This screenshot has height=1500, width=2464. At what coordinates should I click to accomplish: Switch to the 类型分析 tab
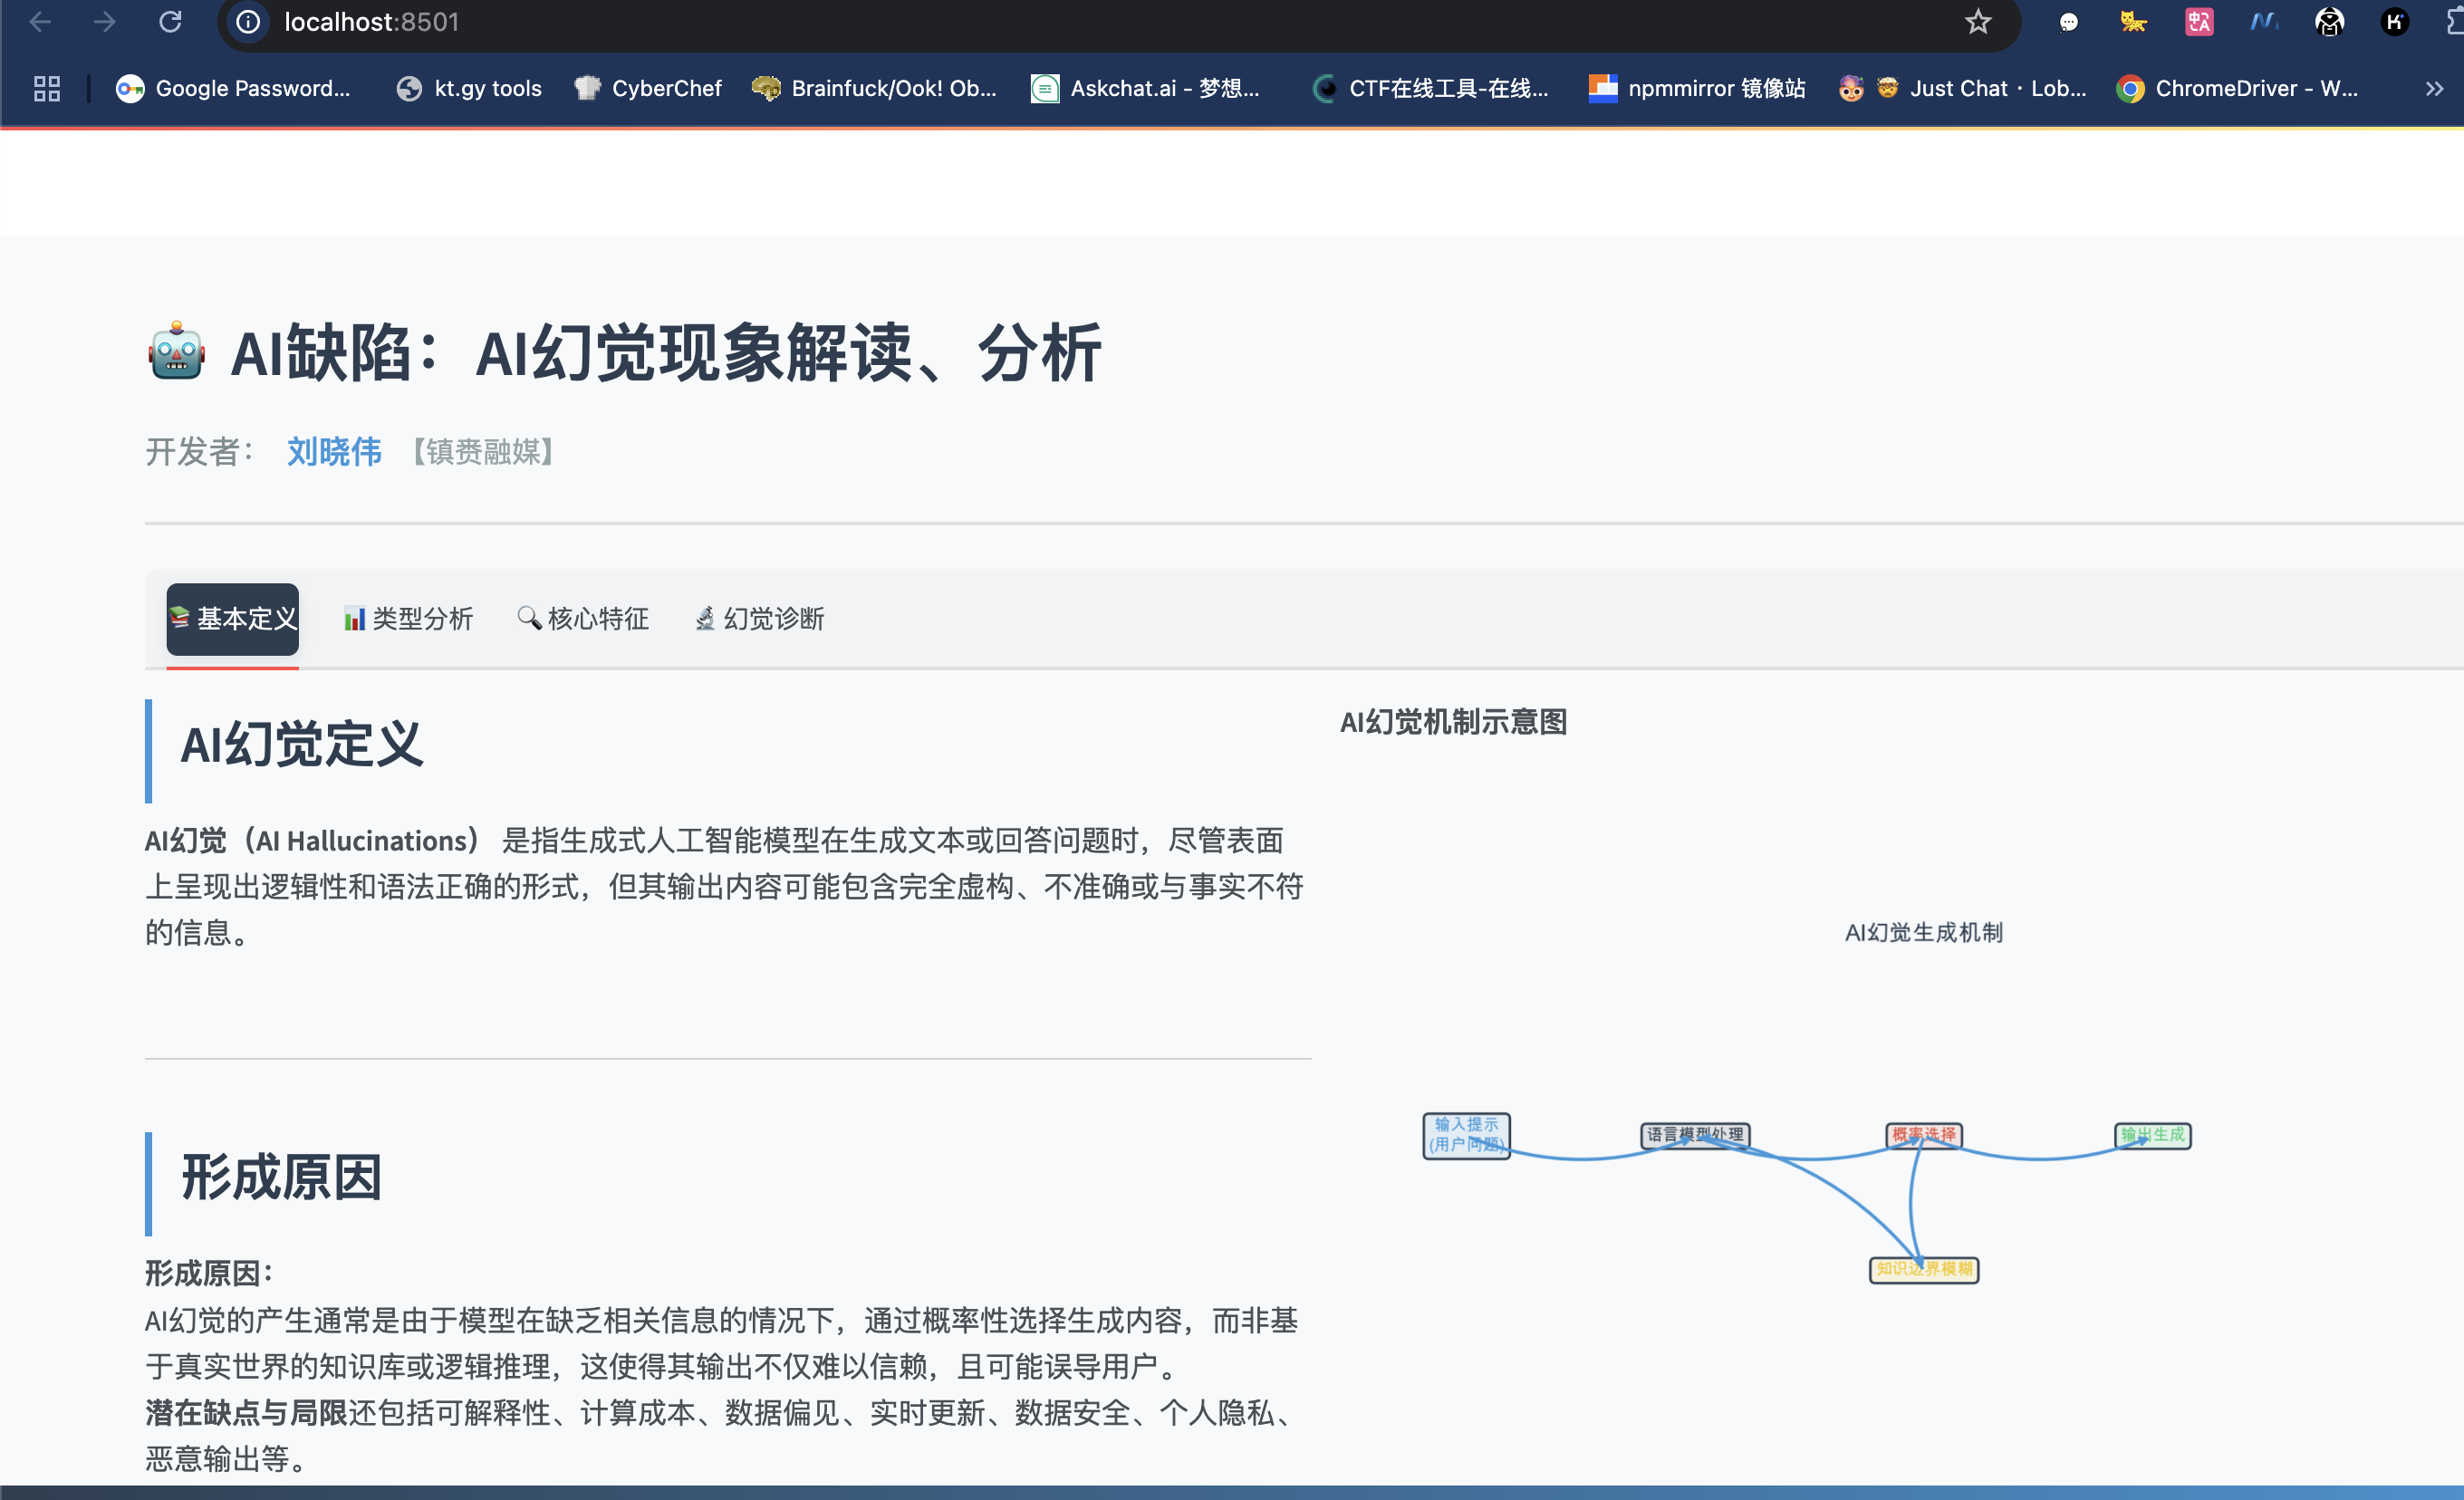tap(408, 619)
